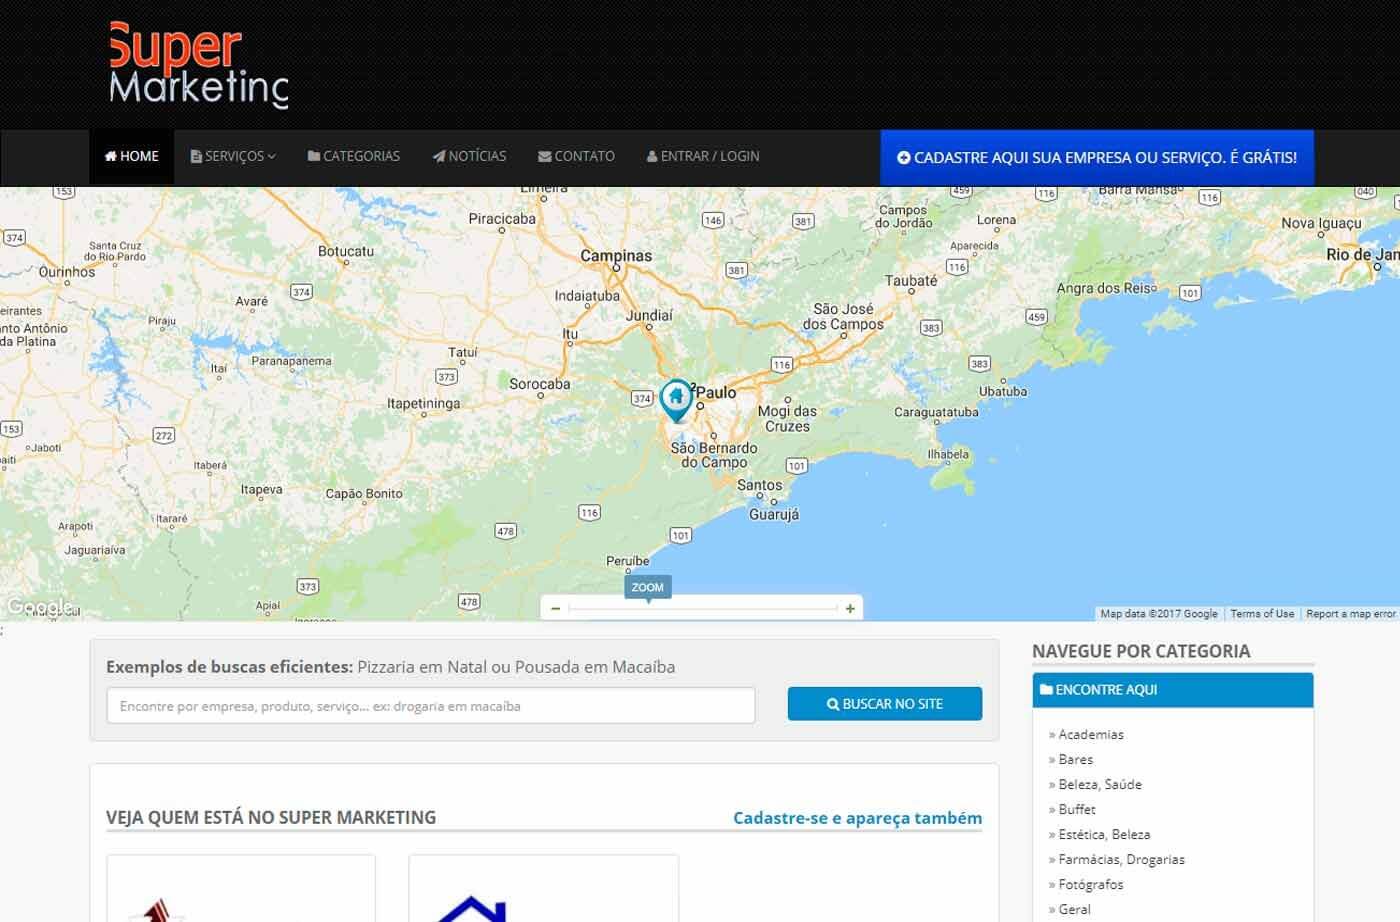Screen dimensions: 1400x922
Task: Click the Super Marketing logo
Action: [198, 65]
